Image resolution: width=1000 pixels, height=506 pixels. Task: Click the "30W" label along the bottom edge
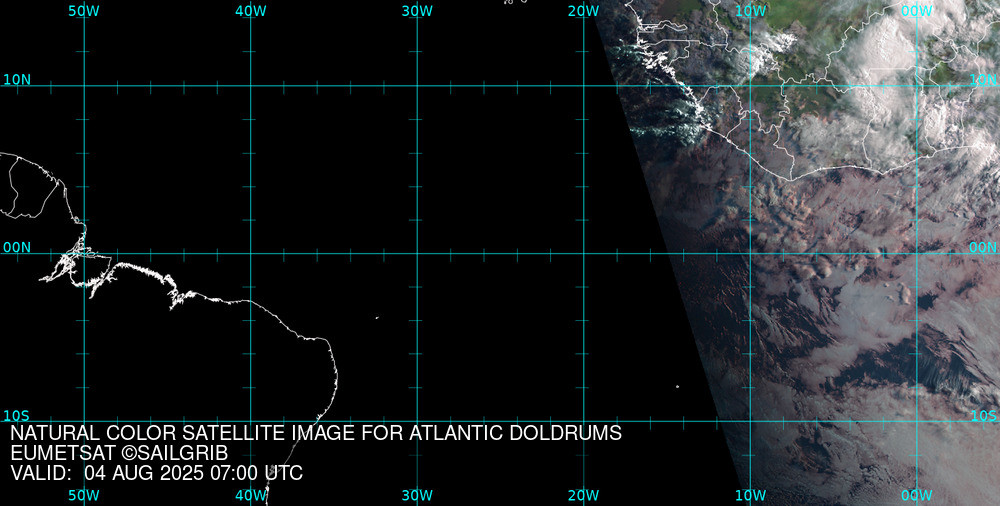(x=417, y=496)
